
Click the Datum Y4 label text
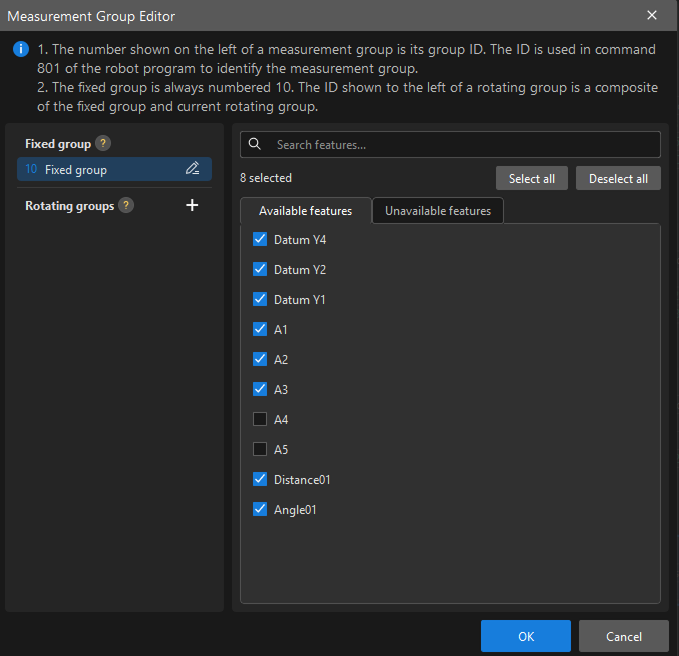(x=300, y=239)
